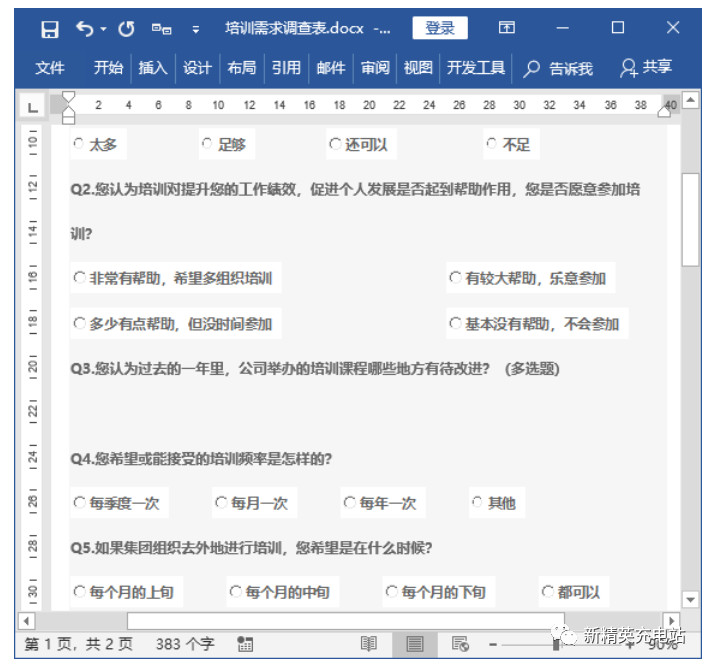The height and width of the screenshot is (666, 708).
Task: Switch to Web Layout view icon
Action: pos(460,644)
